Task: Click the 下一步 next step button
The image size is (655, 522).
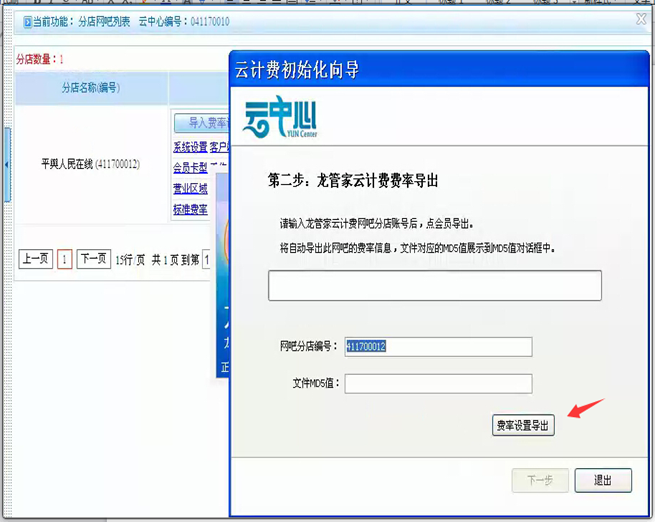Action: pyautogui.click(x=541, y=480)
